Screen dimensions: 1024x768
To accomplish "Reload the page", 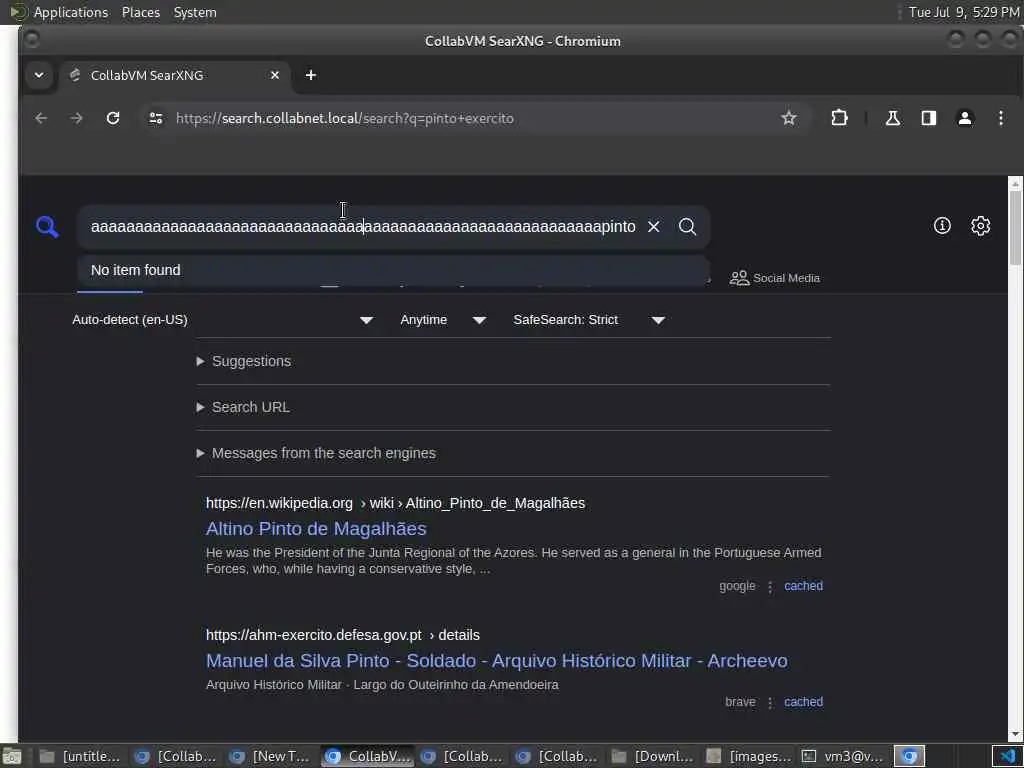I will coord(113,118).
